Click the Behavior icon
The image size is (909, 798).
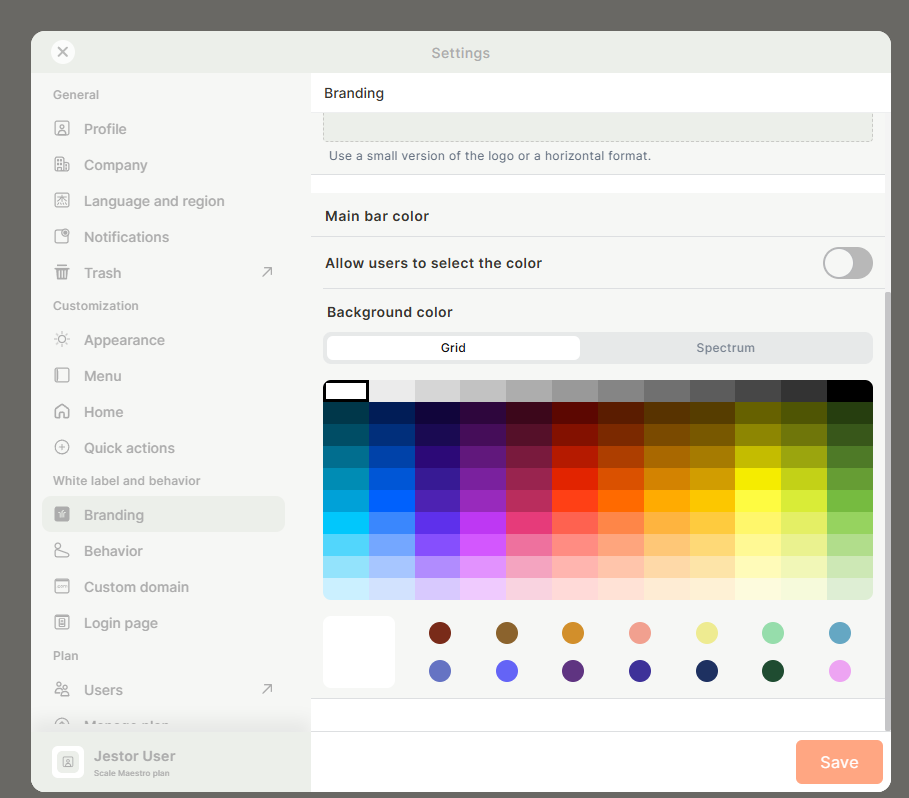click(62, 550)
